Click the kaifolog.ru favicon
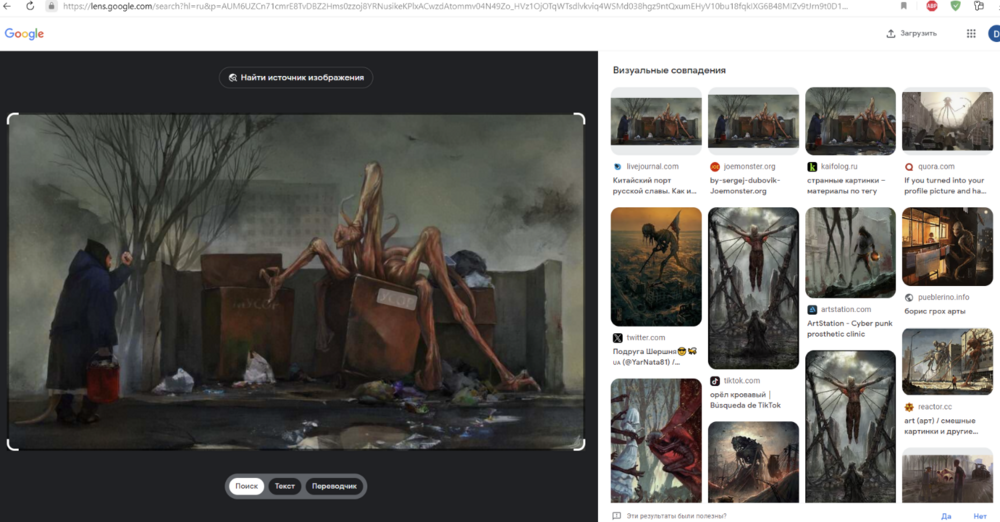 tap(812, 167)
